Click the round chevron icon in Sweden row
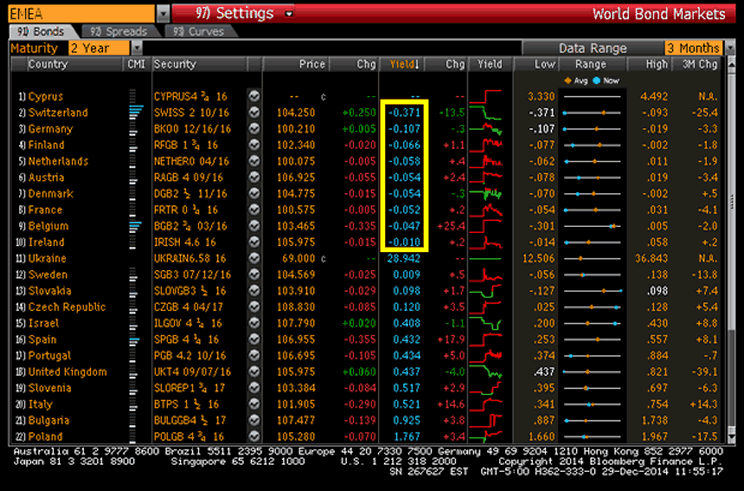Viewport: 744px width, 491px height. (x=254, y=274)
